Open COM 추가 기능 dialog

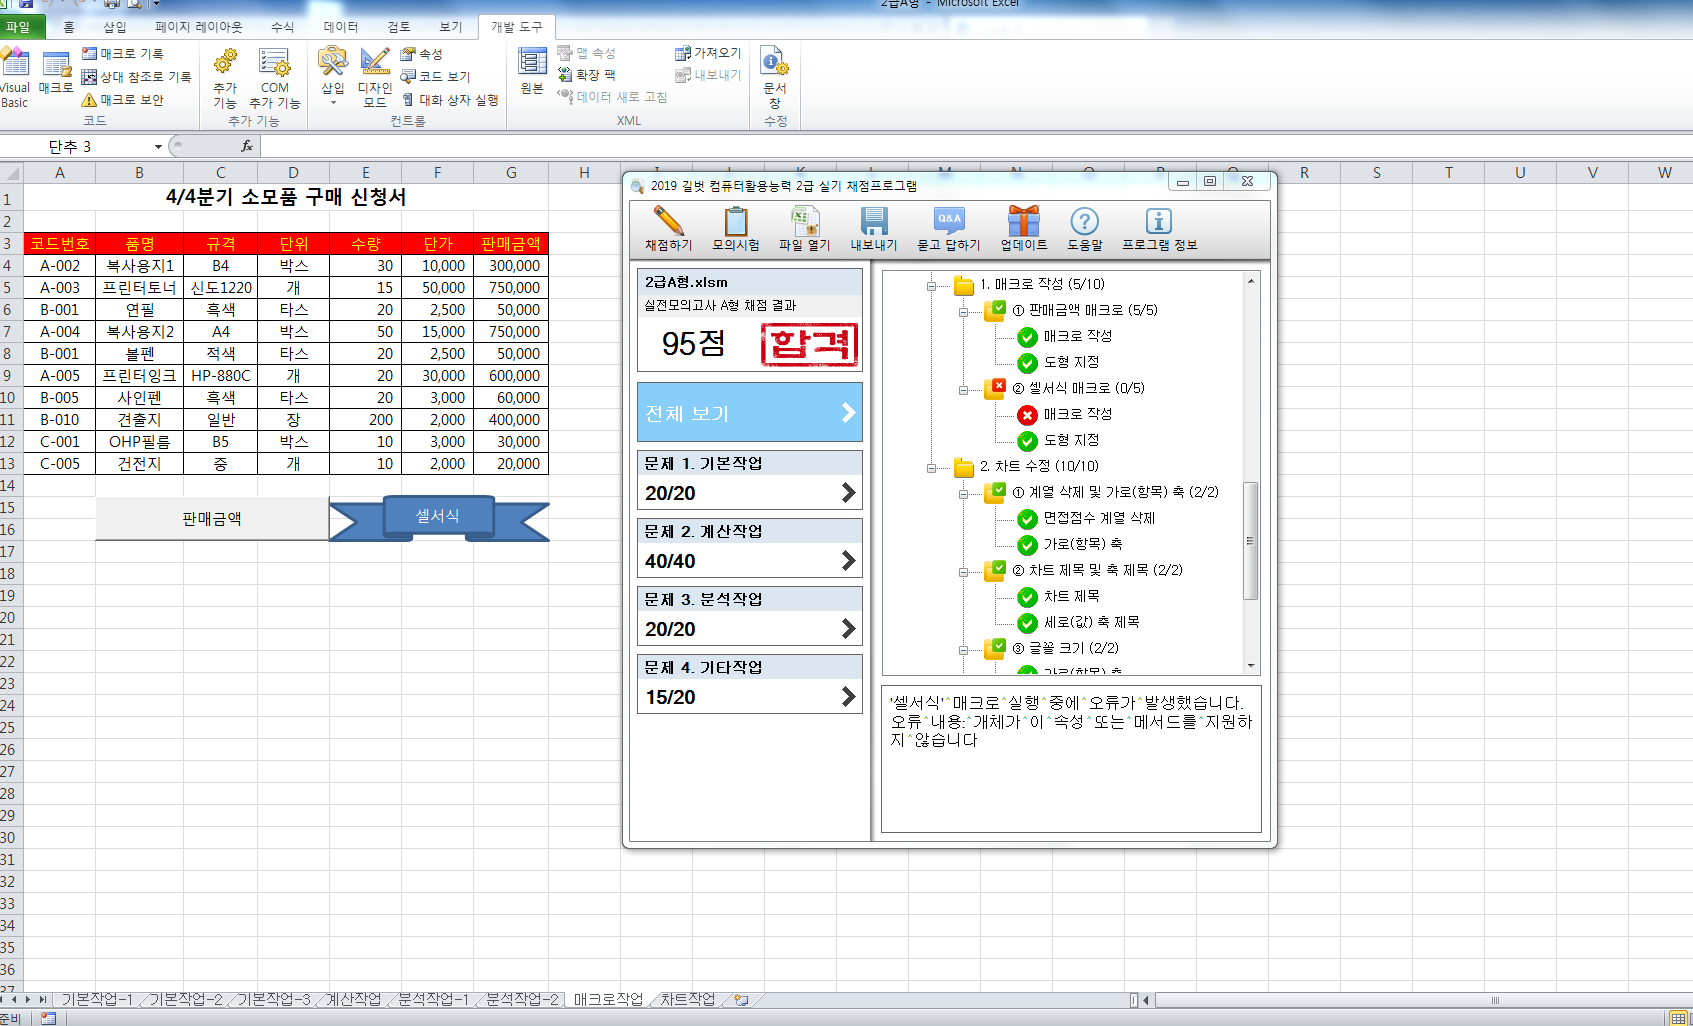point(275,78)
